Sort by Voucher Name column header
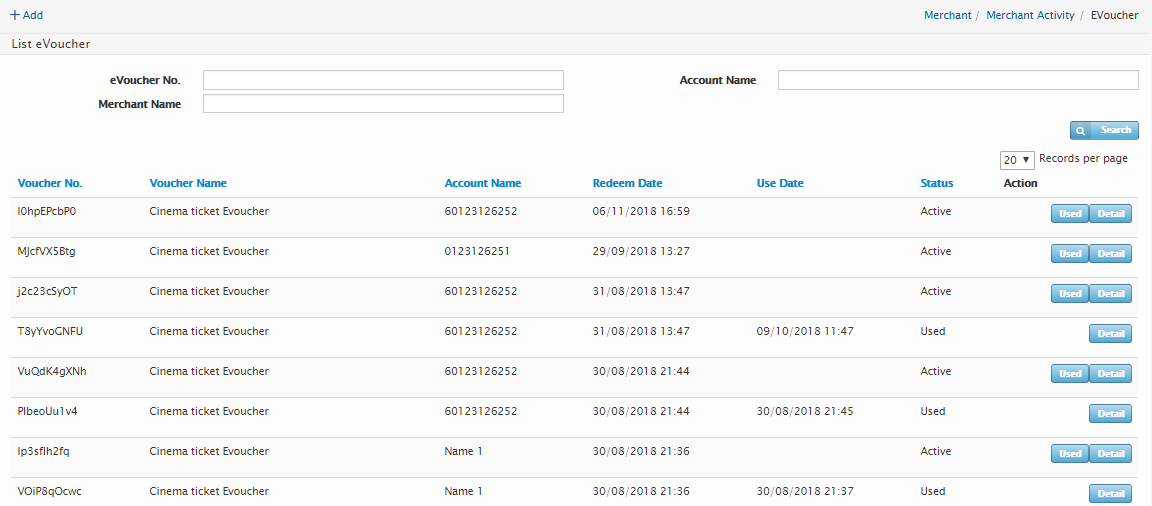Viewport: 1152px width, 506px height. (x=188, y=183)
